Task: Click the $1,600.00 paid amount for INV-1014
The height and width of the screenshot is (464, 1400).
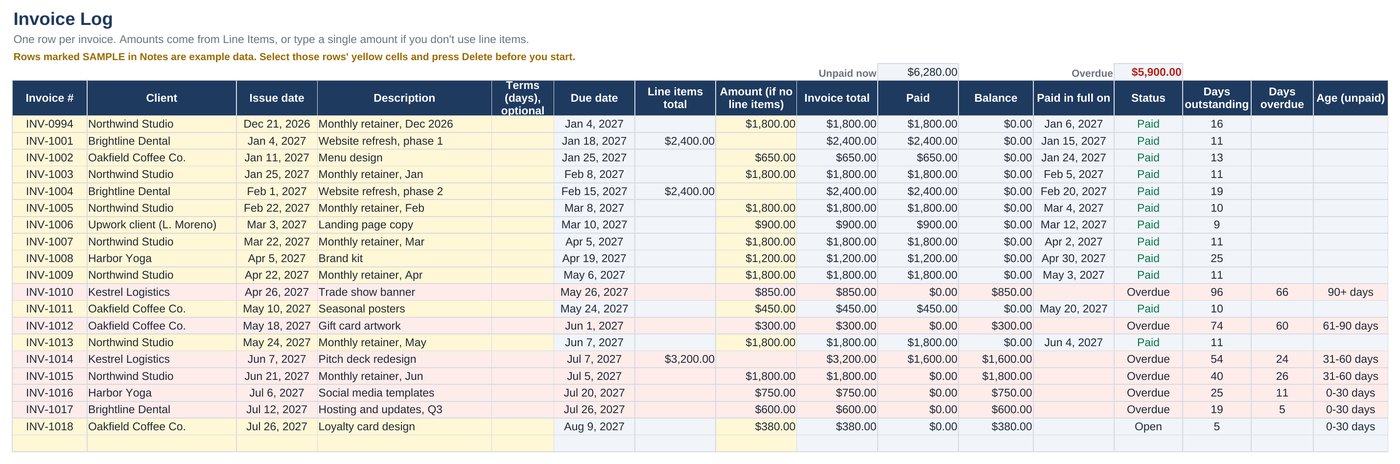Action: [918, 359]
